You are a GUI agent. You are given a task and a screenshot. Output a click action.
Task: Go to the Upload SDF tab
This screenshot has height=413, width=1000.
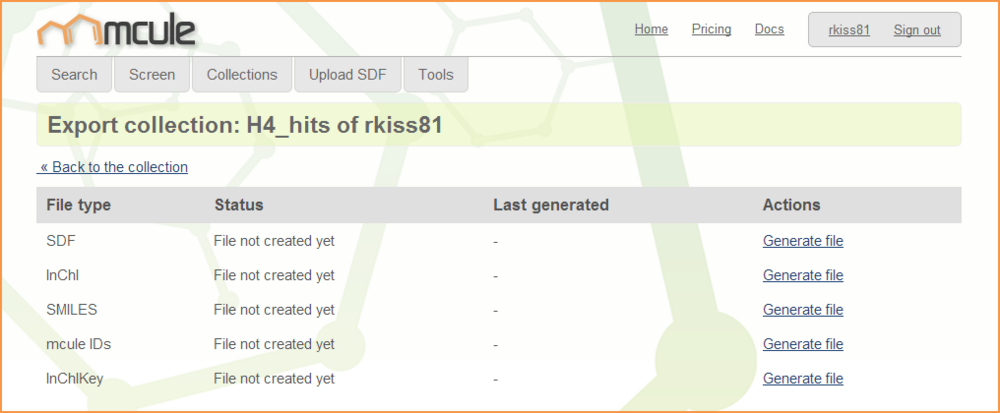347,75
